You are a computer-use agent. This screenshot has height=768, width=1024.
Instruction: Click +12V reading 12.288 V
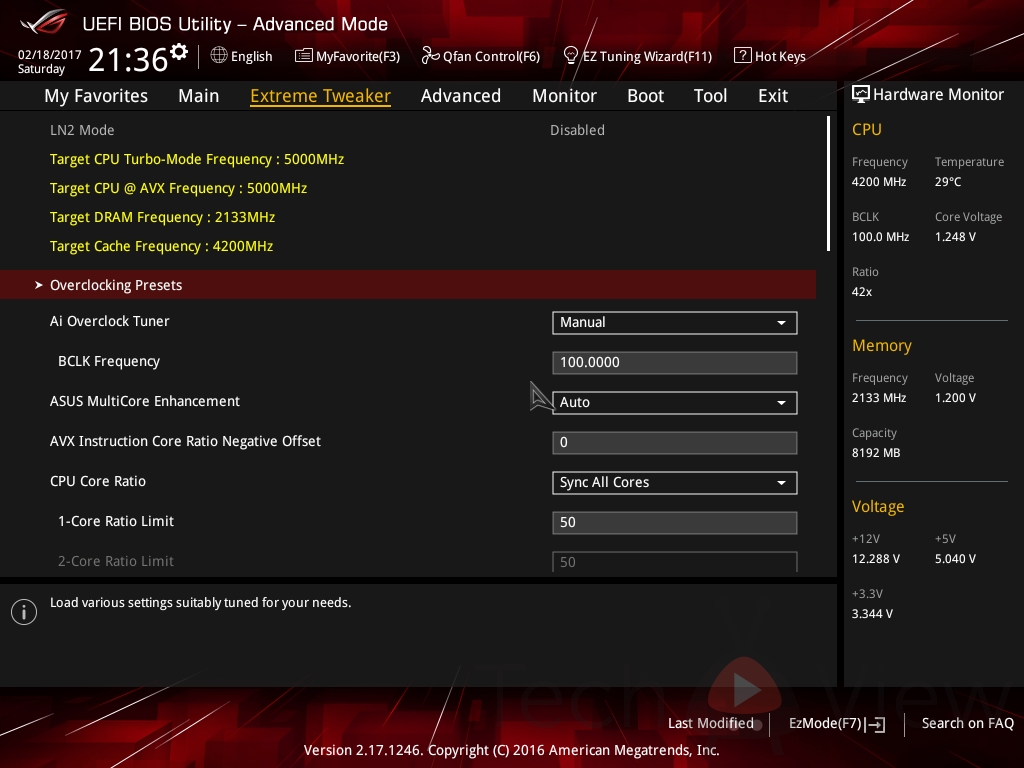(x=876, y=558)
